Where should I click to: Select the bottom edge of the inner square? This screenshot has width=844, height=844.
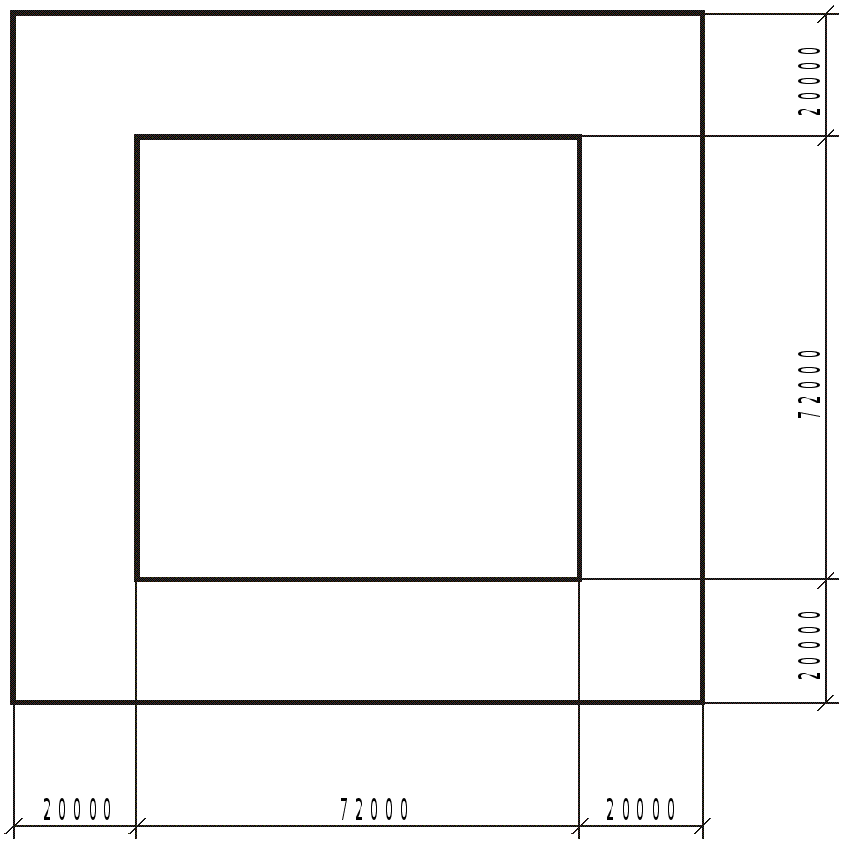pos(358,578)
